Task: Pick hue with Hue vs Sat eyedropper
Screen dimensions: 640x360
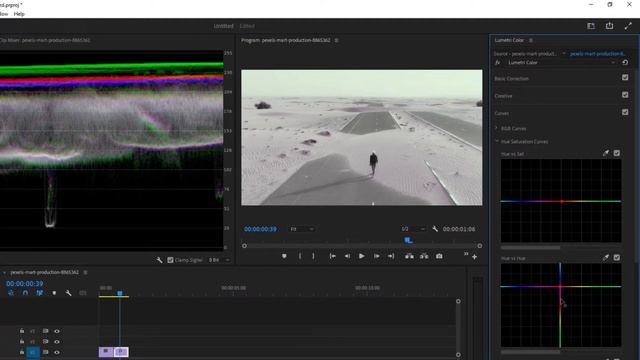Action: [x=606, y=153]
